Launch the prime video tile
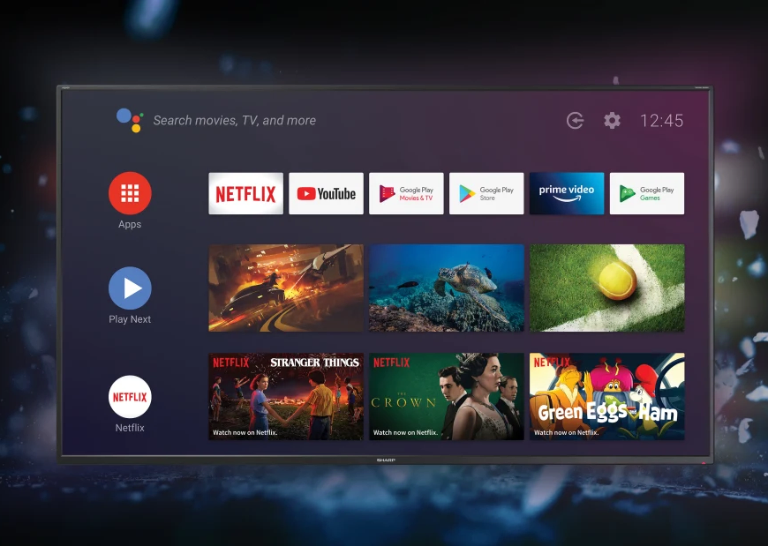This screenshot has width=768, height=546. [567, 193]
